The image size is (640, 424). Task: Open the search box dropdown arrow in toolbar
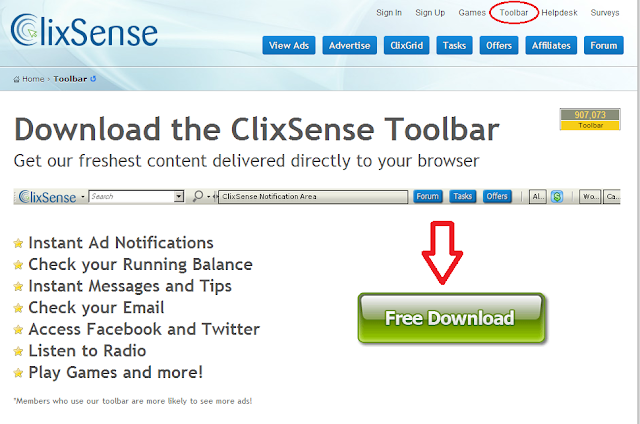(x=179, y=197)
